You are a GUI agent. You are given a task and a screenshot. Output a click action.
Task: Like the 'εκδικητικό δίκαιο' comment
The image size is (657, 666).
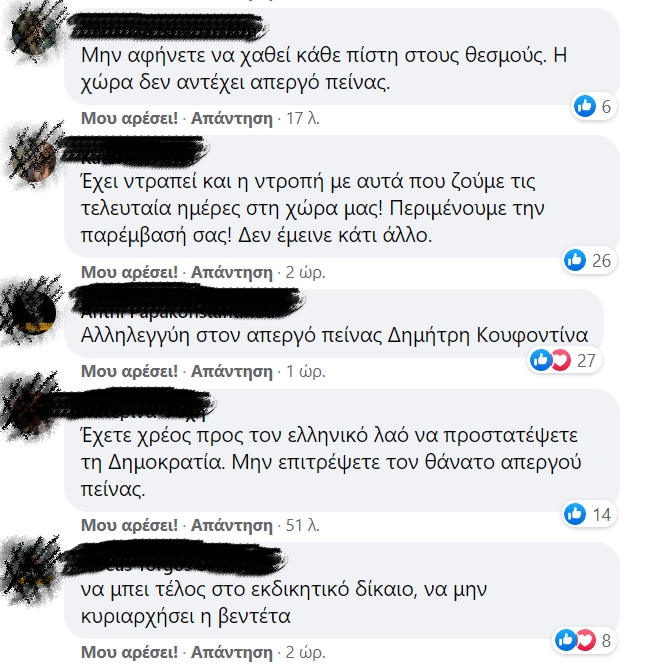point(130,652)
